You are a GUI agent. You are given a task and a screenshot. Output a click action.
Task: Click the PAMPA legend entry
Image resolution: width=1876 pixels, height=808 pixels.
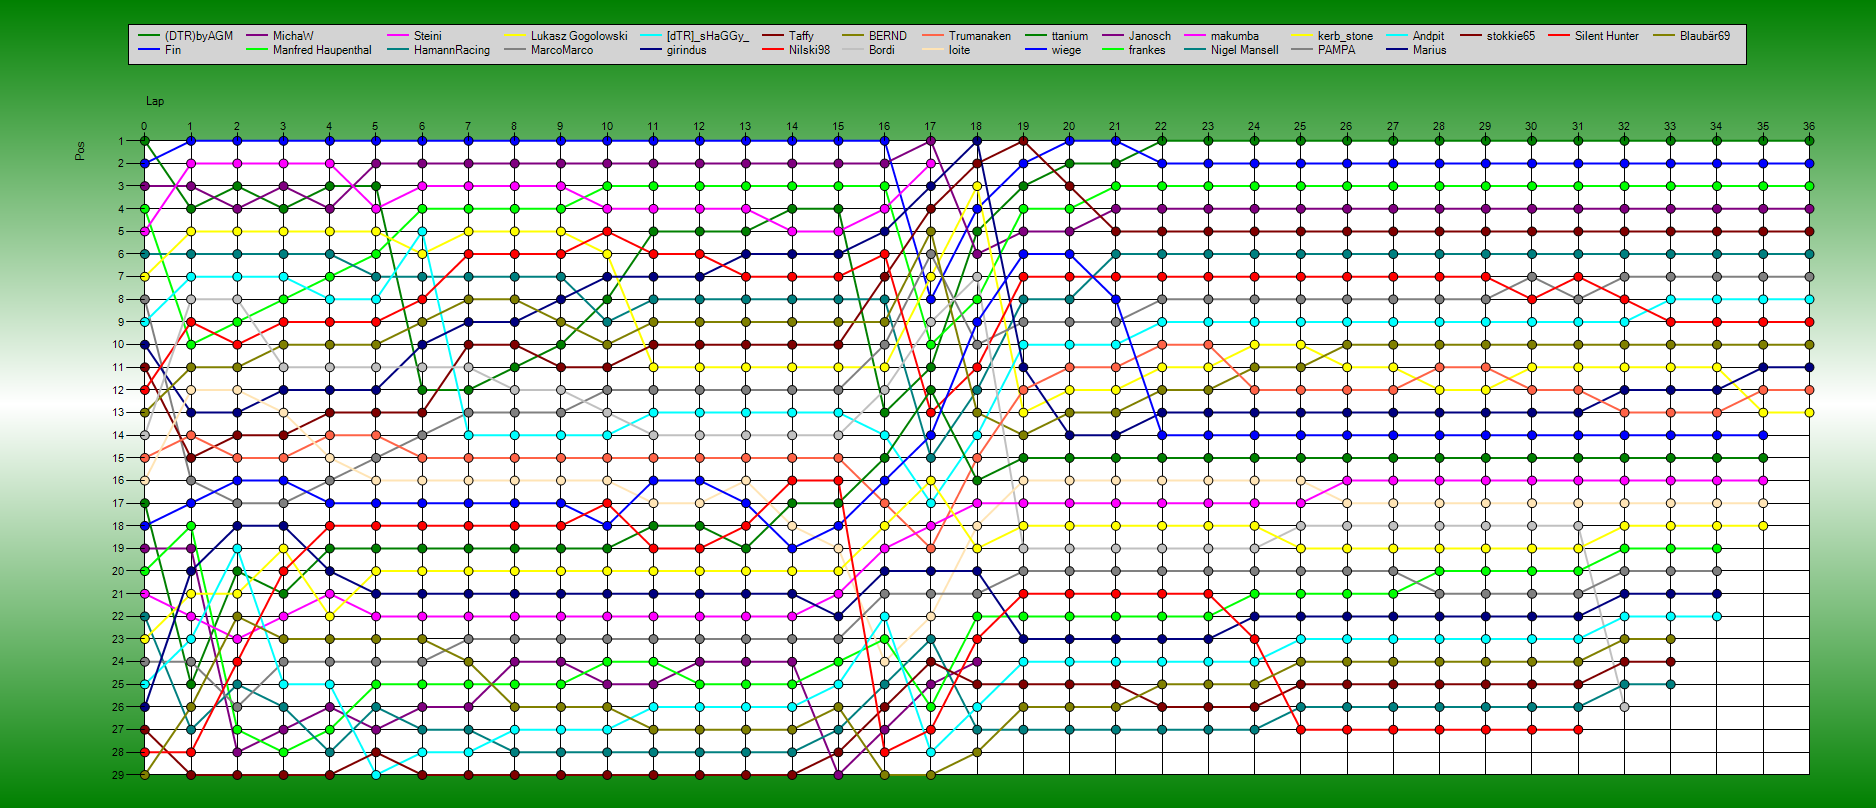point(1337,50)
